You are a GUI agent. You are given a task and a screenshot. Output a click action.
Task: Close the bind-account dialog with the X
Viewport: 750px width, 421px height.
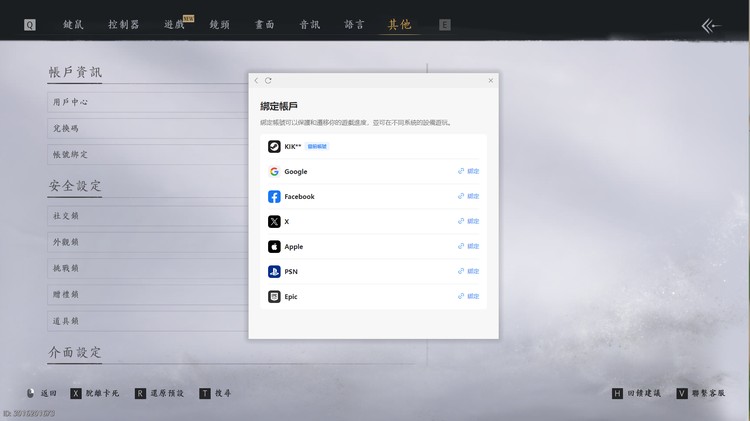[x=490, y=80]
